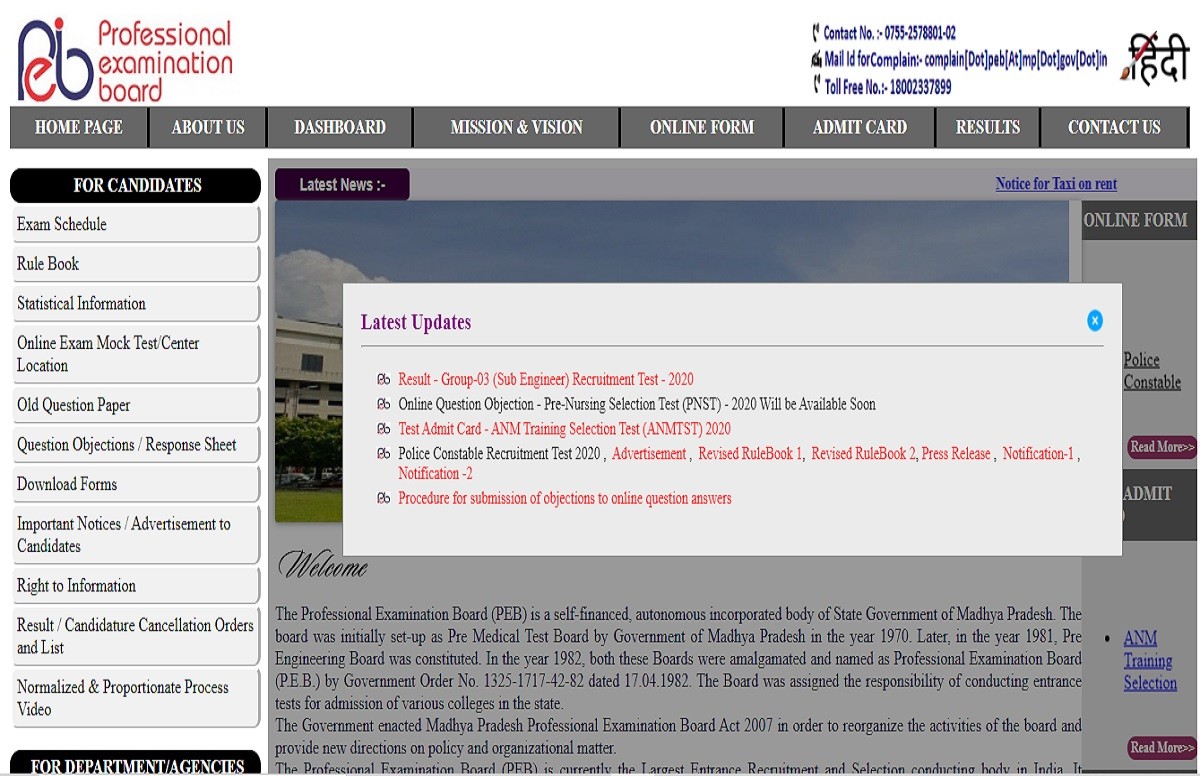Open the ADMIT CARD menu
1200x776 pixels.
click(x=859, y=127)
